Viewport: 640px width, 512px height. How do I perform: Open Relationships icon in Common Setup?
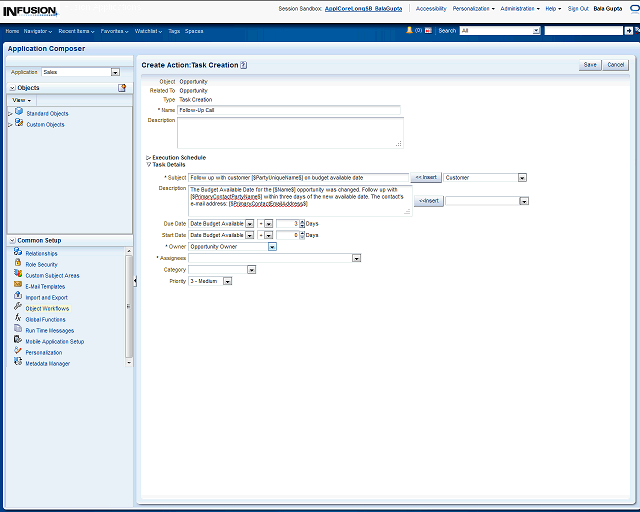(x=18, y=253)
